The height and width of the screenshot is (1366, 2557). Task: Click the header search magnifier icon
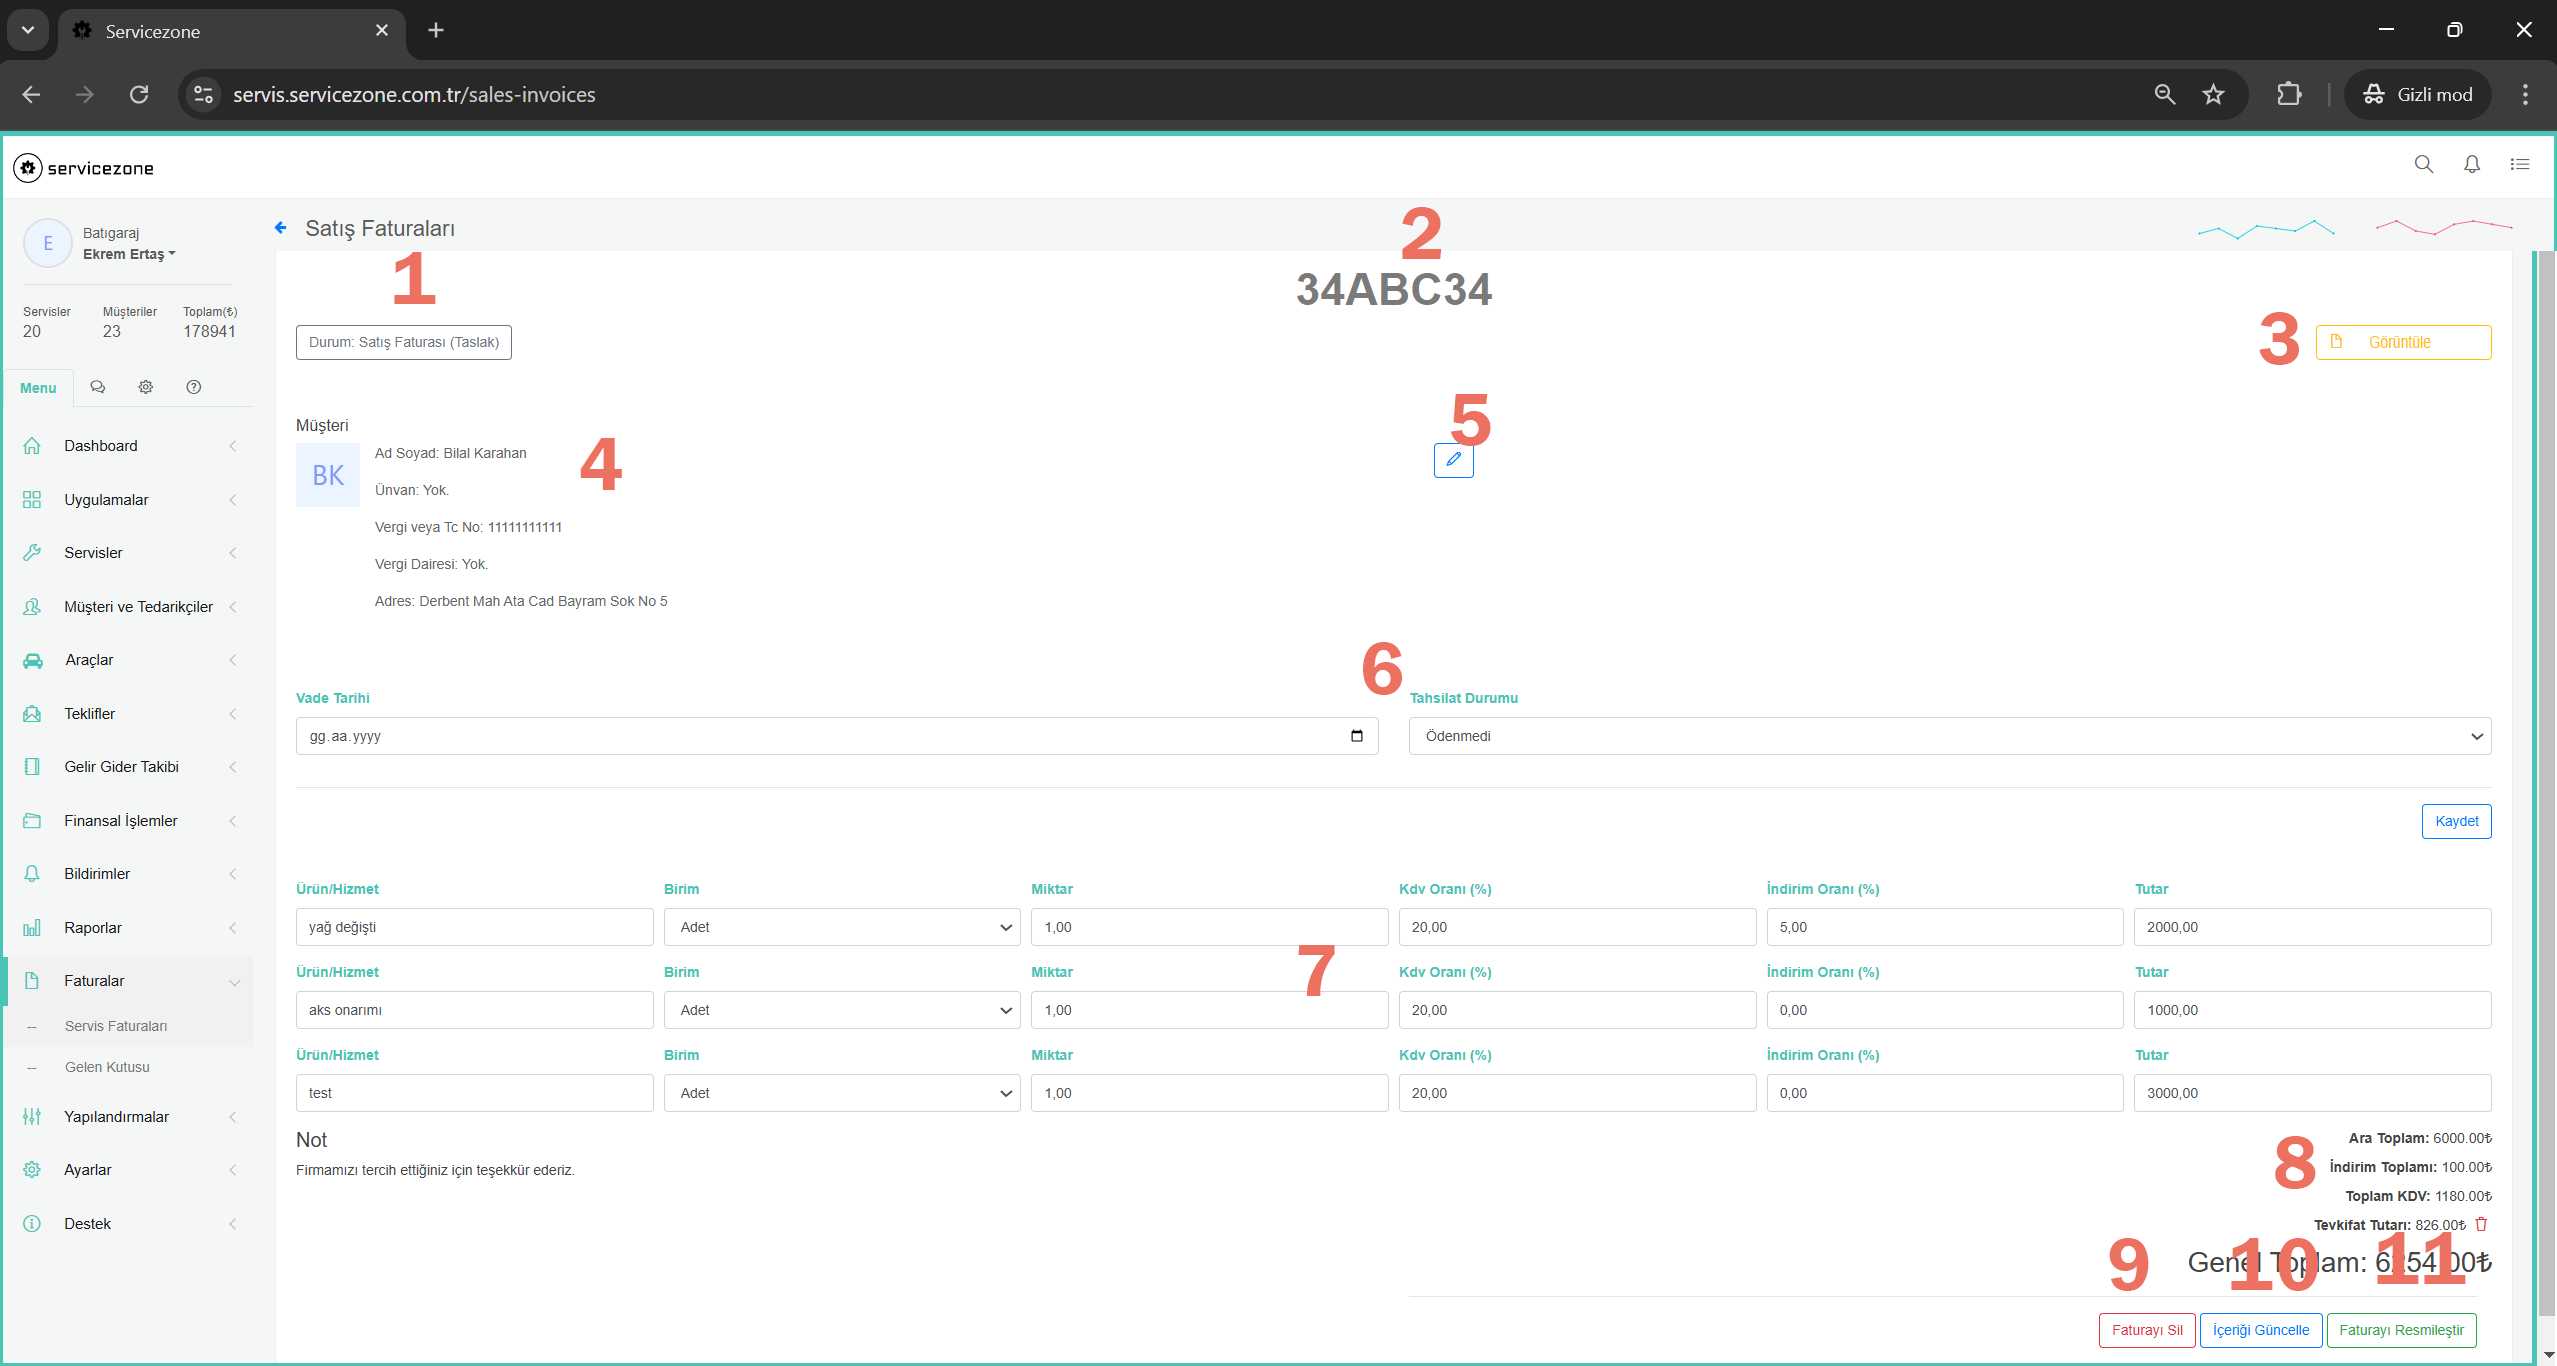click(2423, 165)
